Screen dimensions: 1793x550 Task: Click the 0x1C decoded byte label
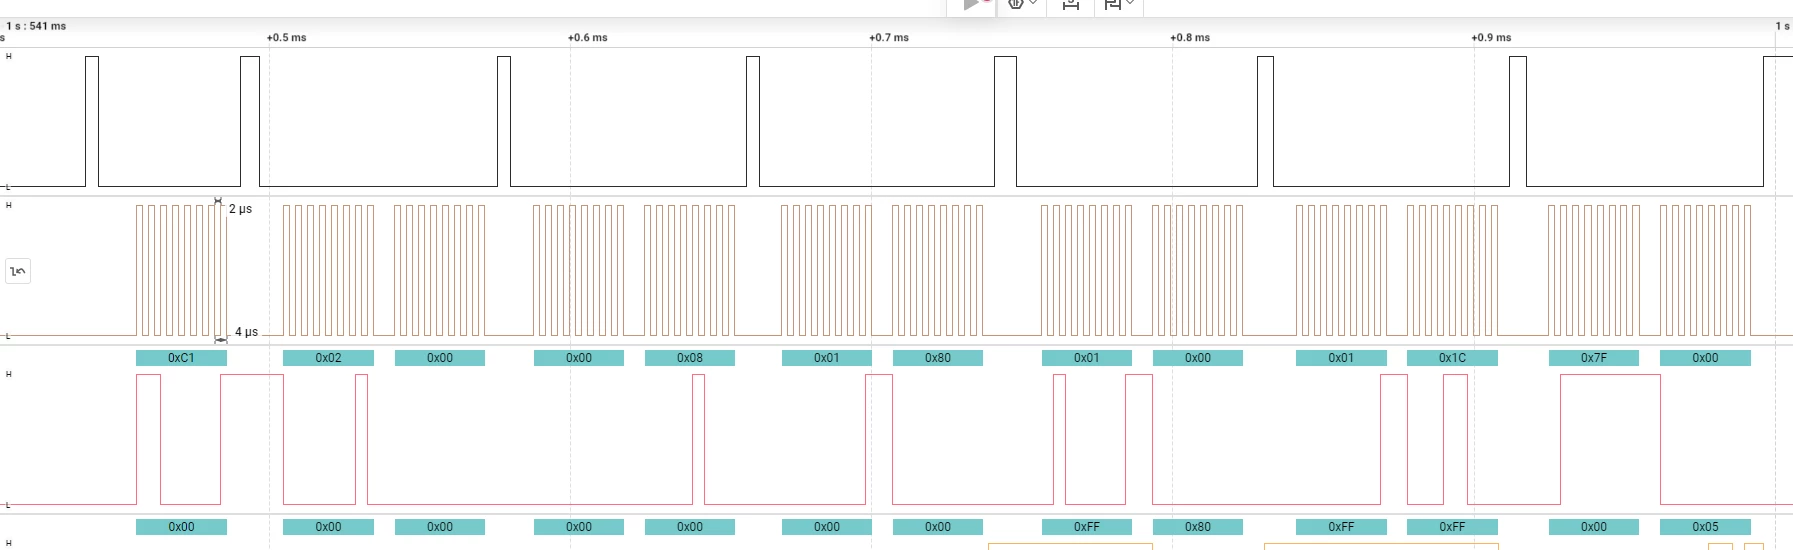1452,358
